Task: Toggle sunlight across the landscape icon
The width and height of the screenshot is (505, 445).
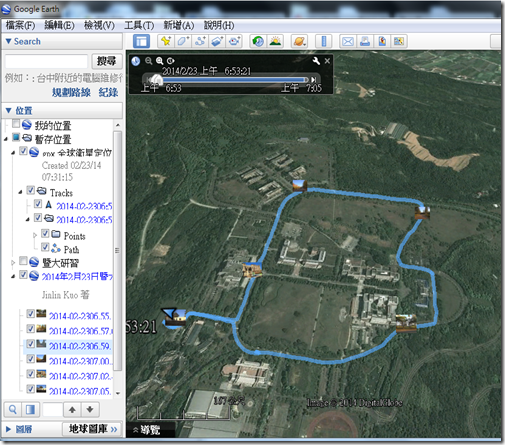Action: [275, 41]
